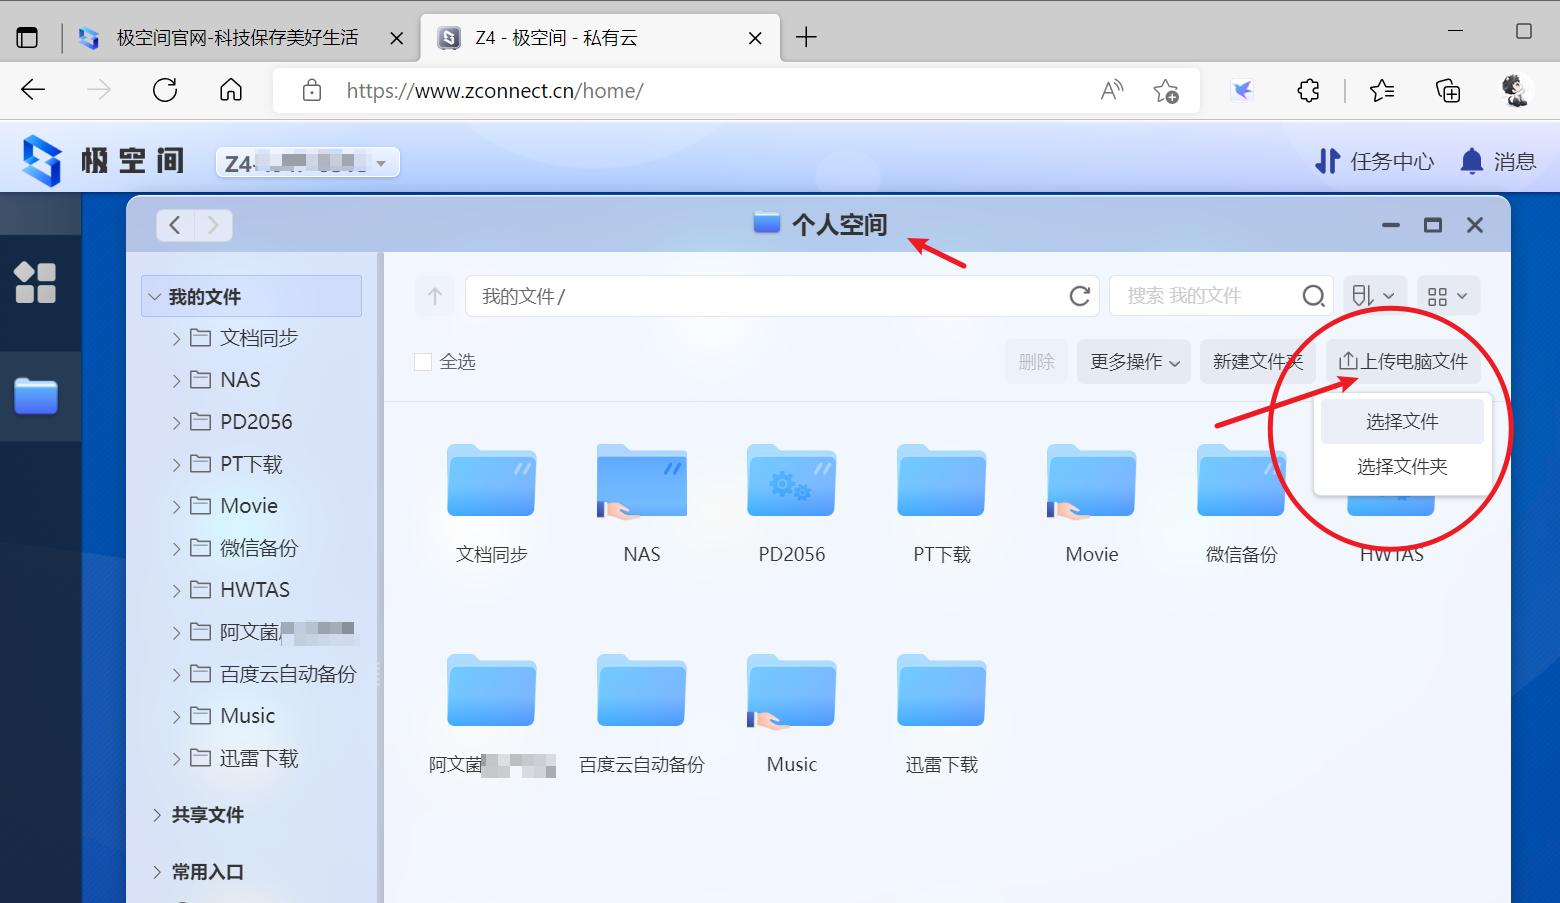Open the Movie folder thumbnail
Viewport: 1560px width, 903px height.
point(1090,481)
